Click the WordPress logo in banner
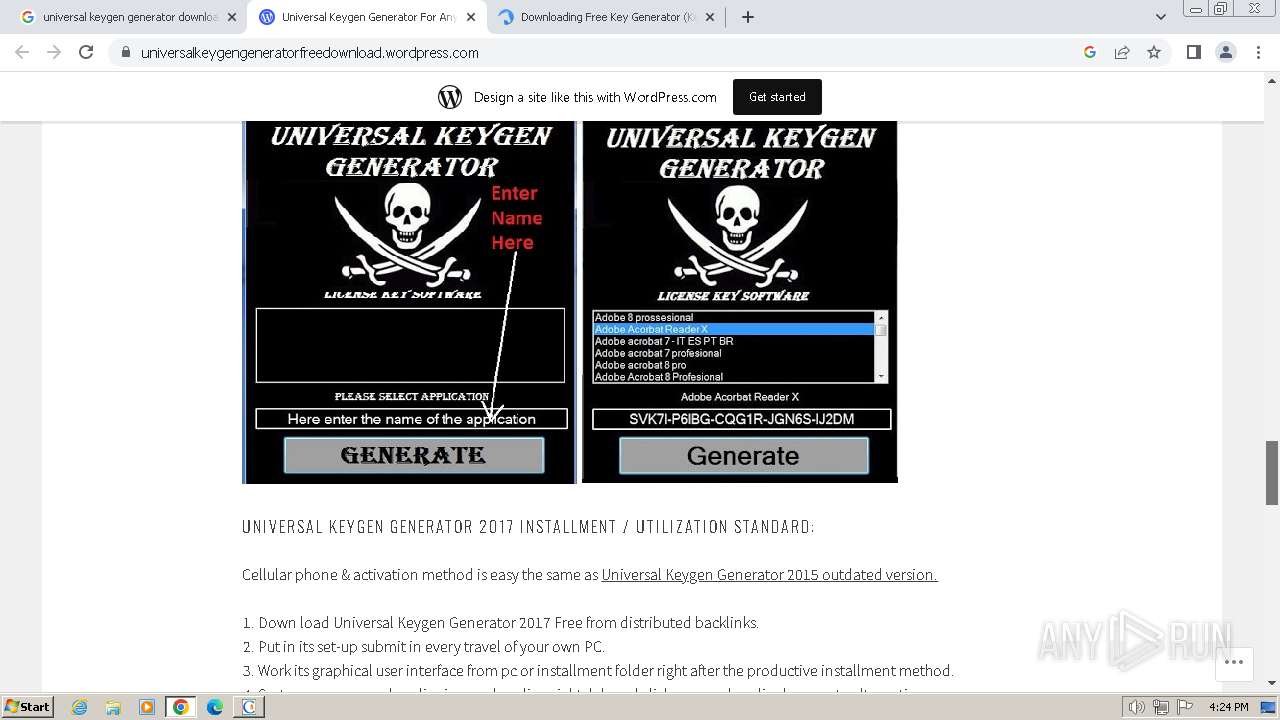This screenshot has height=720, width=1280. coord(450,97)
